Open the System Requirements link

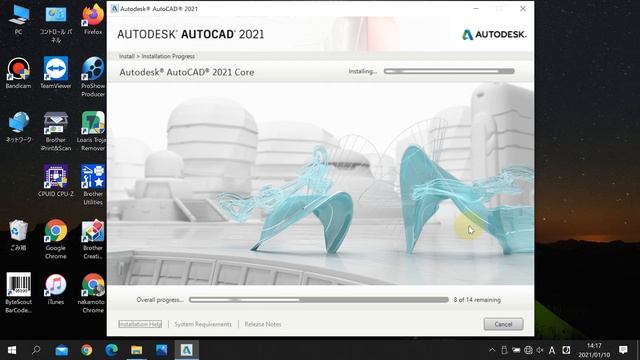click(x=203, y=324)
